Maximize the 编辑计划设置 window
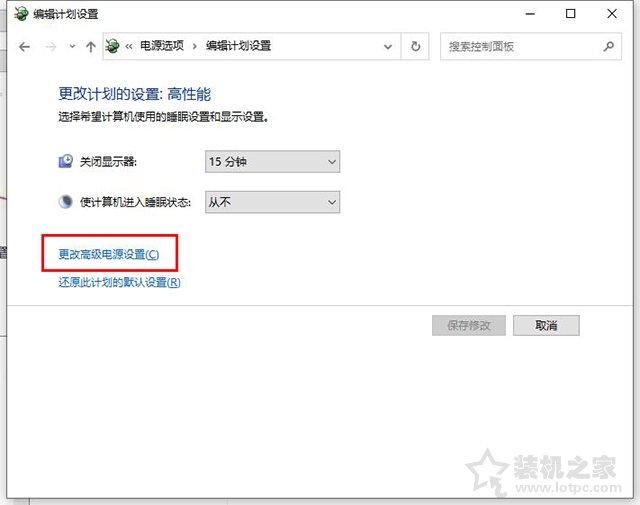 click(x=571, y=14)
